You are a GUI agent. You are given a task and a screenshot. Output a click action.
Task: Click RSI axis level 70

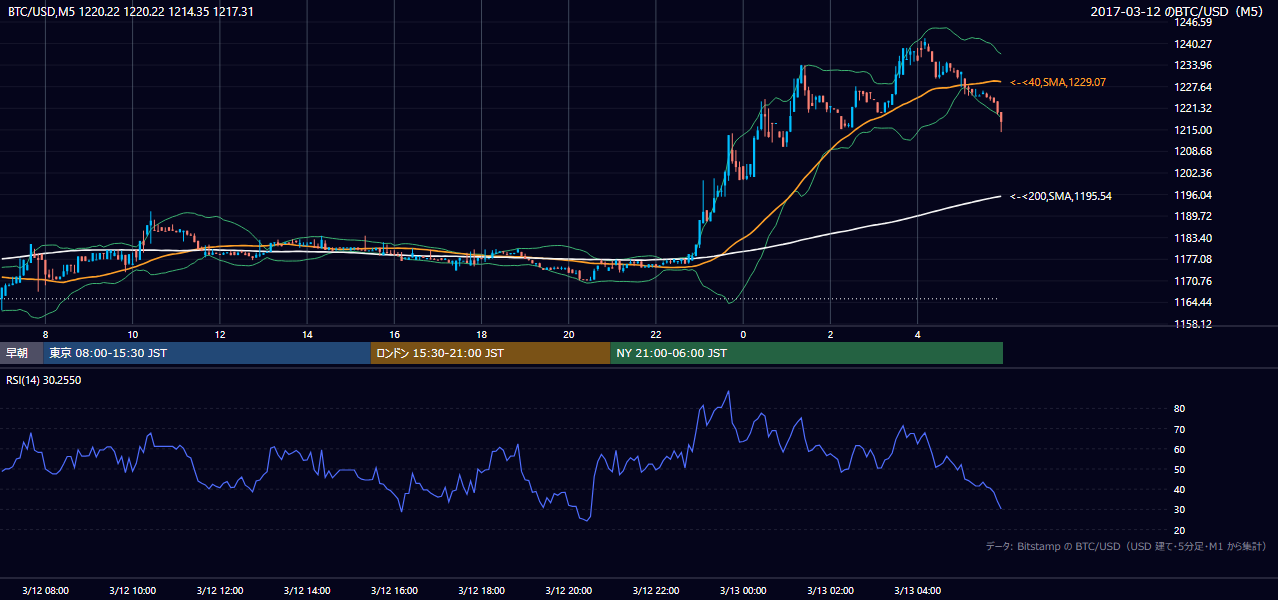(1180, 429)
